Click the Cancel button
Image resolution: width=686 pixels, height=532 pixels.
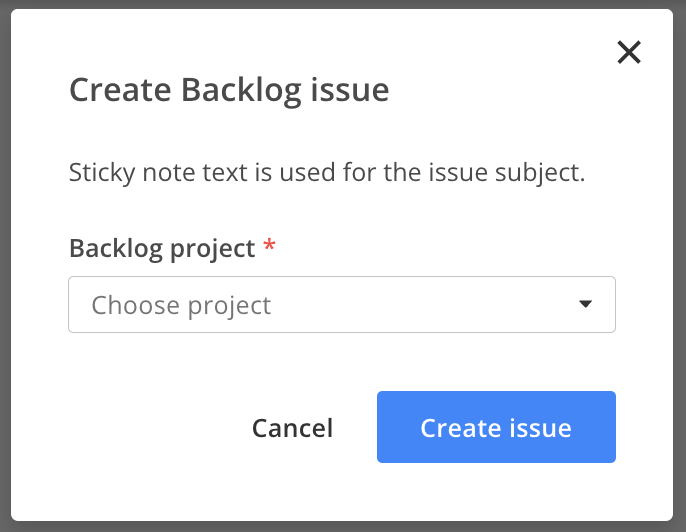tap(292, 427)
